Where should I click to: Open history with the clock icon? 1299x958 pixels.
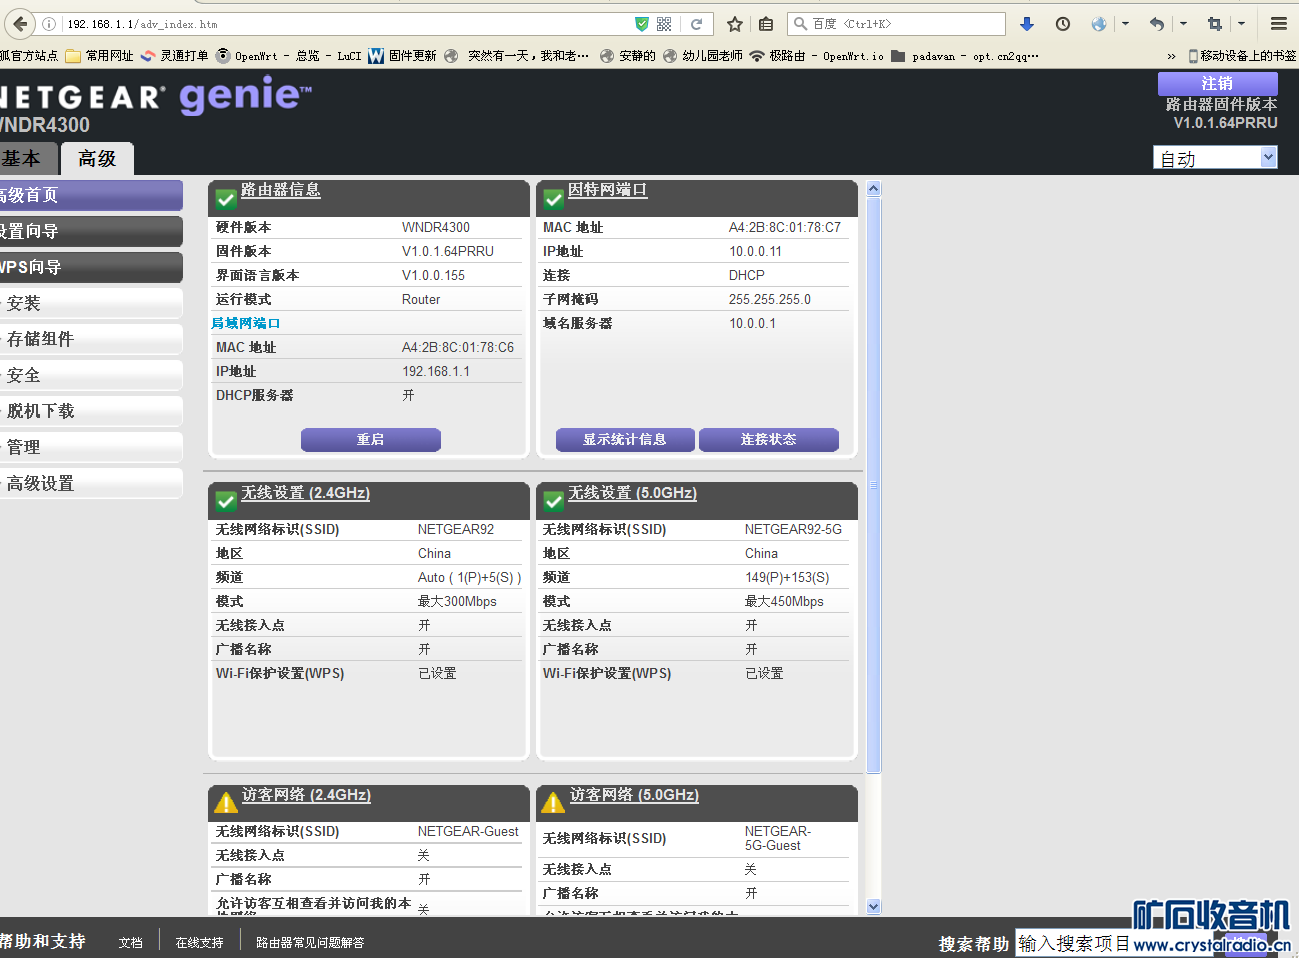click(x=1063, y=24)
